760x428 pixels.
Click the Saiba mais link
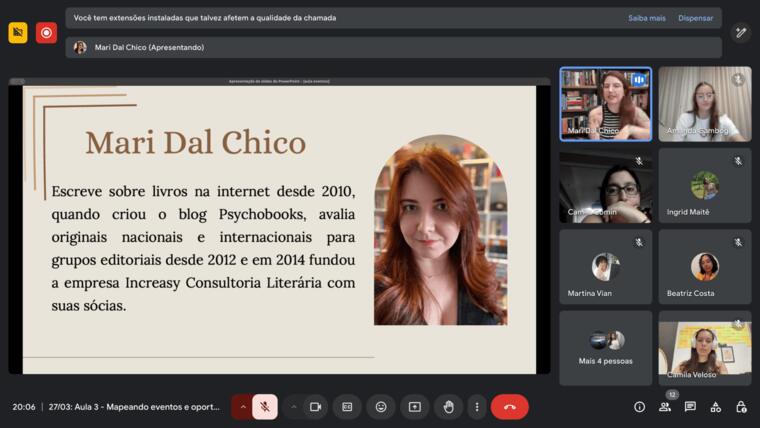point(647,18)
